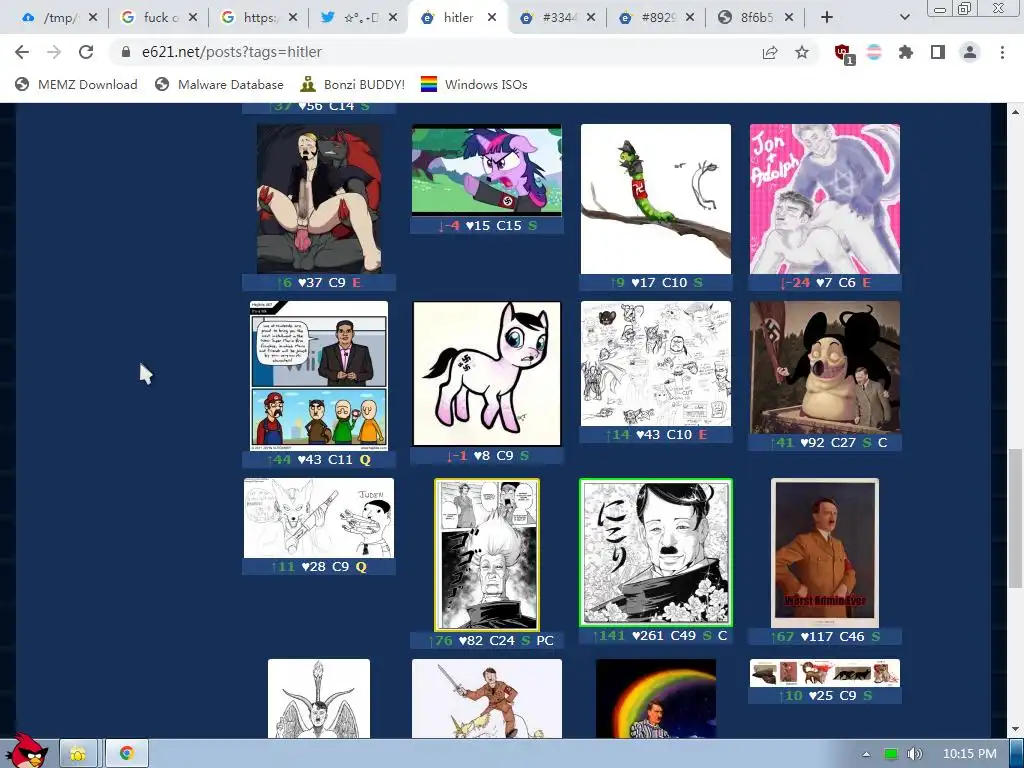Reload the current page
The image size is (1024, 768).
(x=86, y=52)
